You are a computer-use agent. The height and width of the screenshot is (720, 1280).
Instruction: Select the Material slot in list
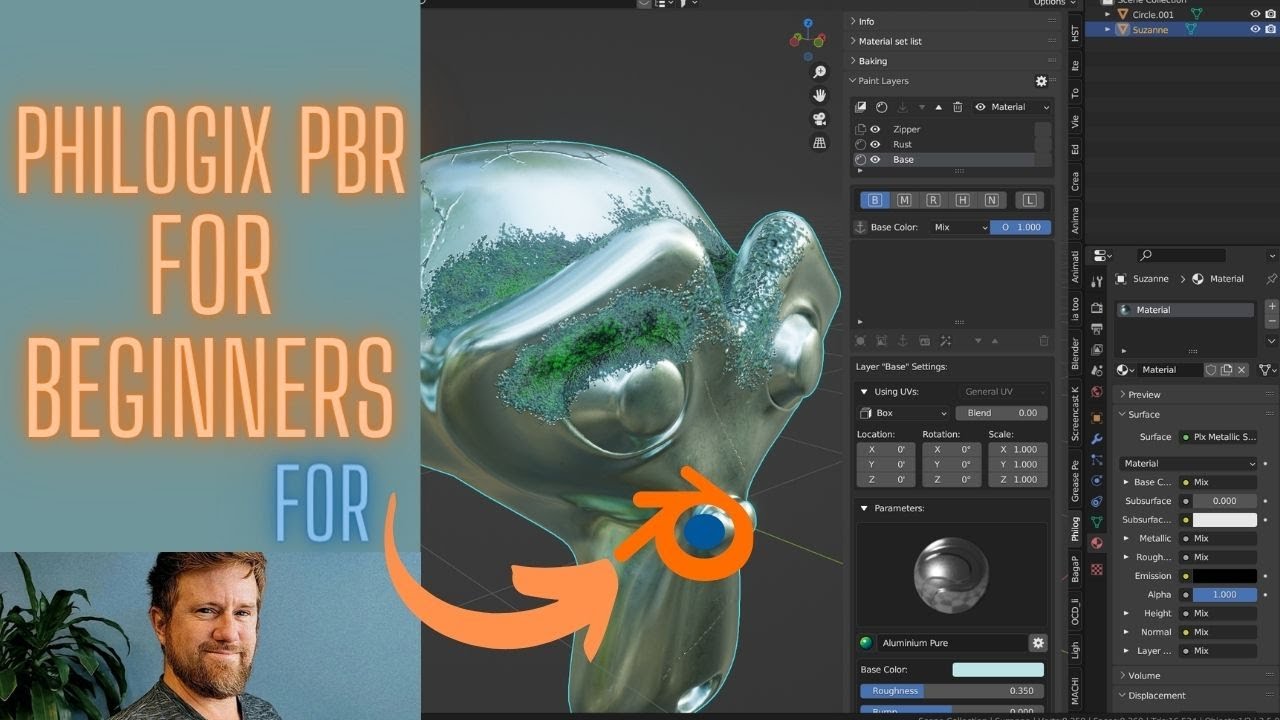pos(1186,310)
